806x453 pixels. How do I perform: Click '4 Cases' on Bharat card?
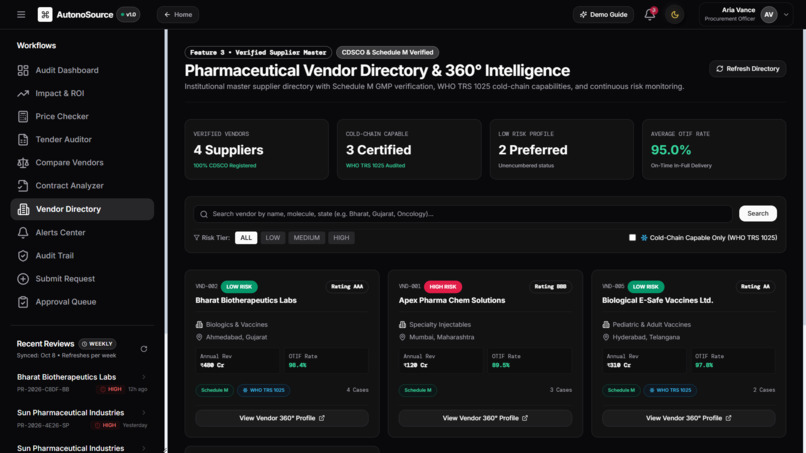(x=357, y=390)
